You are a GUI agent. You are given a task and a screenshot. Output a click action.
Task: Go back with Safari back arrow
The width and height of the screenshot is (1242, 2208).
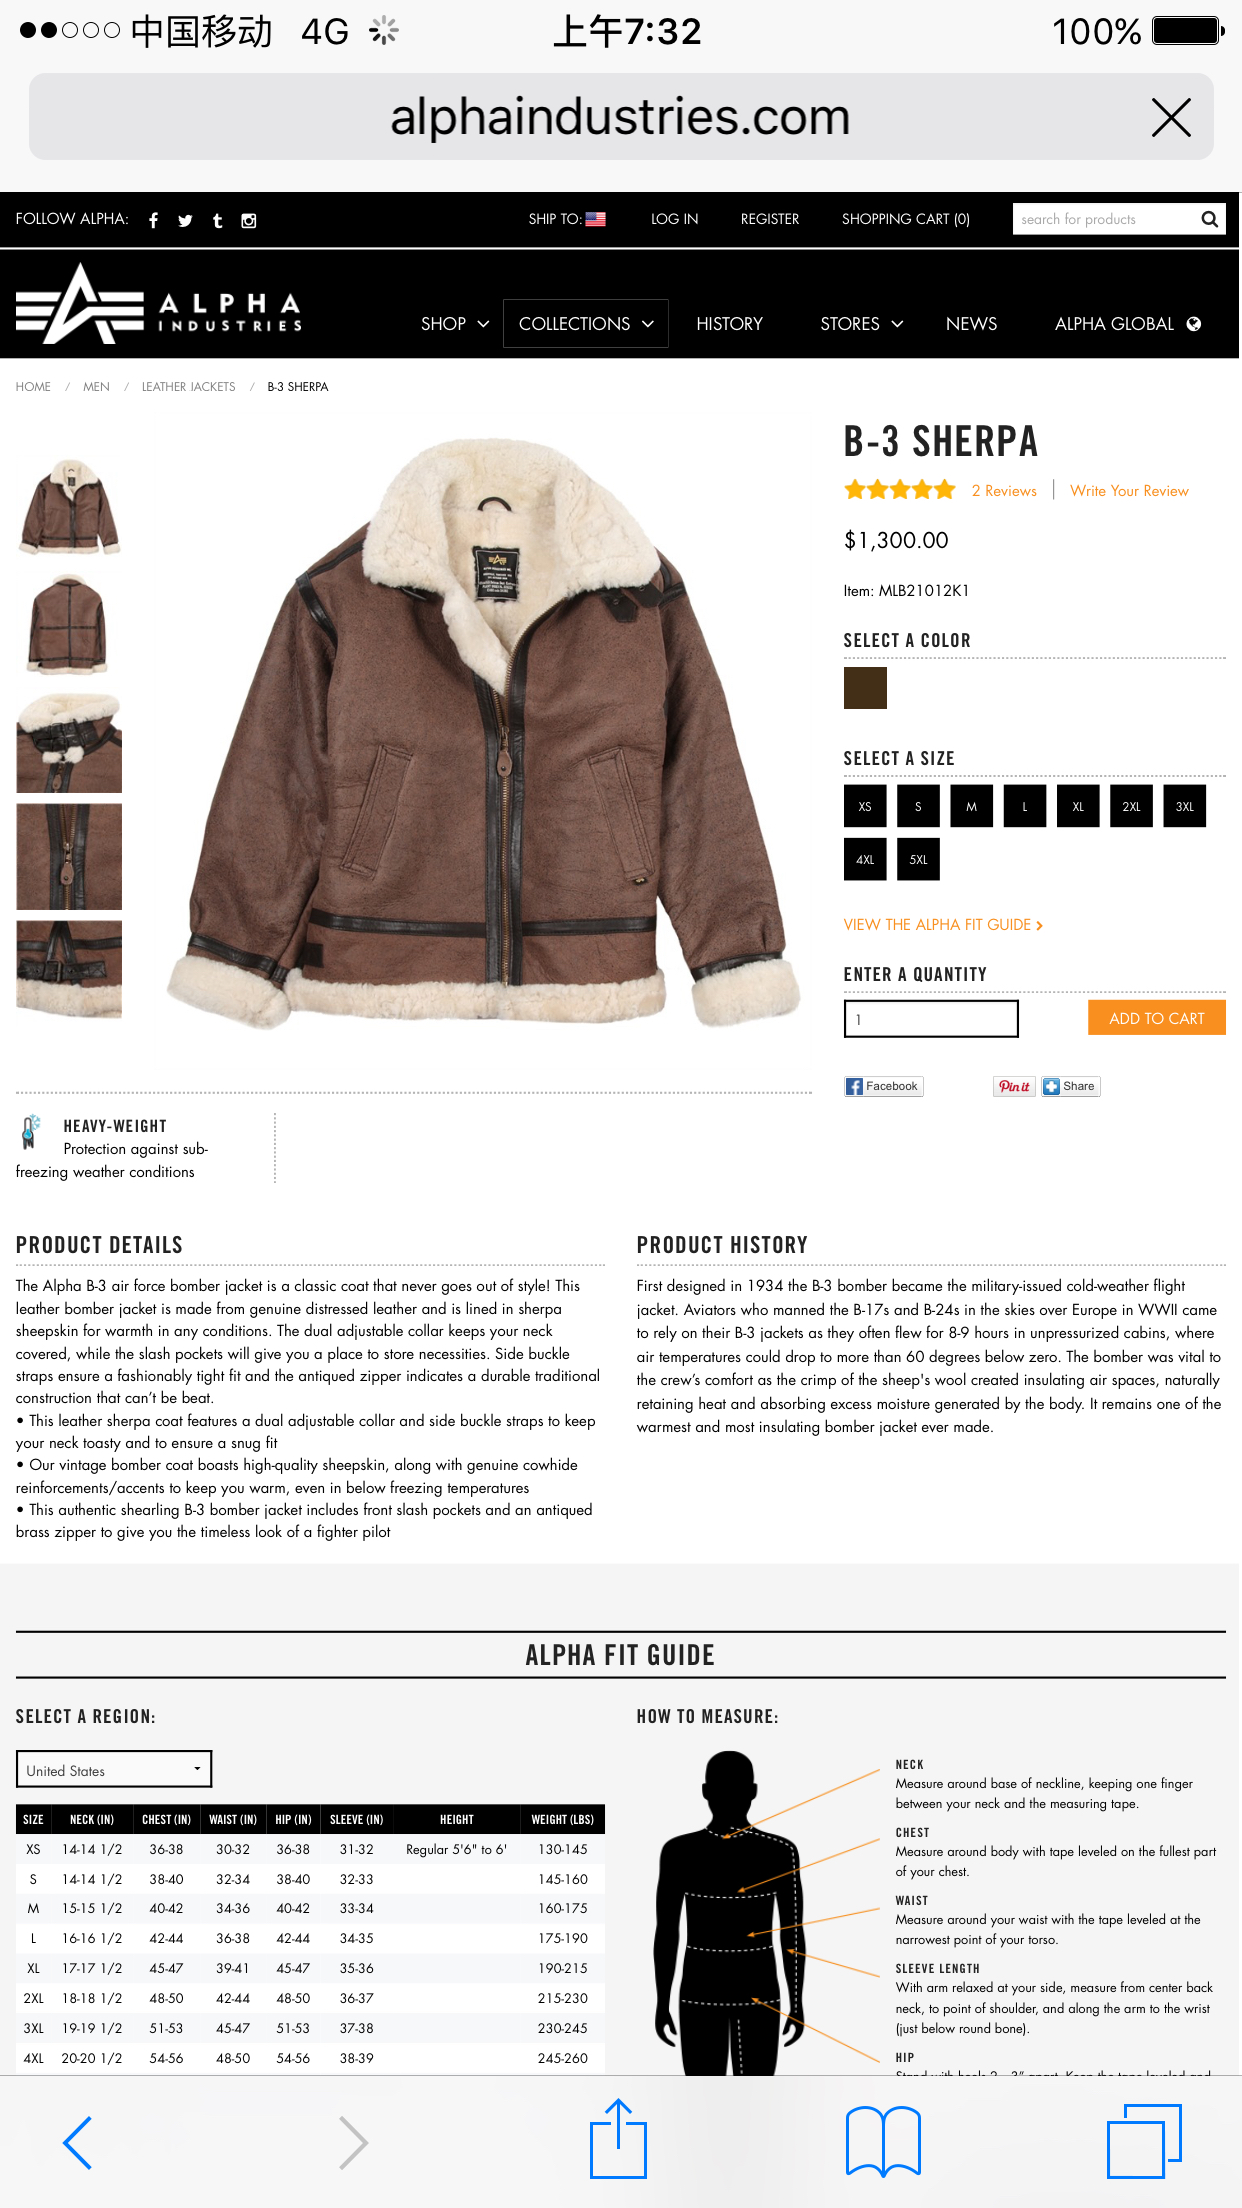pyautogui.click(x=78, y=2142)
